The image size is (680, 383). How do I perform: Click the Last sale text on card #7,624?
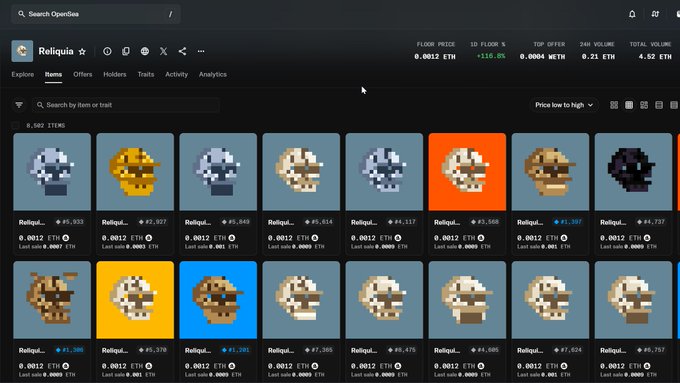tap(542, 374)
